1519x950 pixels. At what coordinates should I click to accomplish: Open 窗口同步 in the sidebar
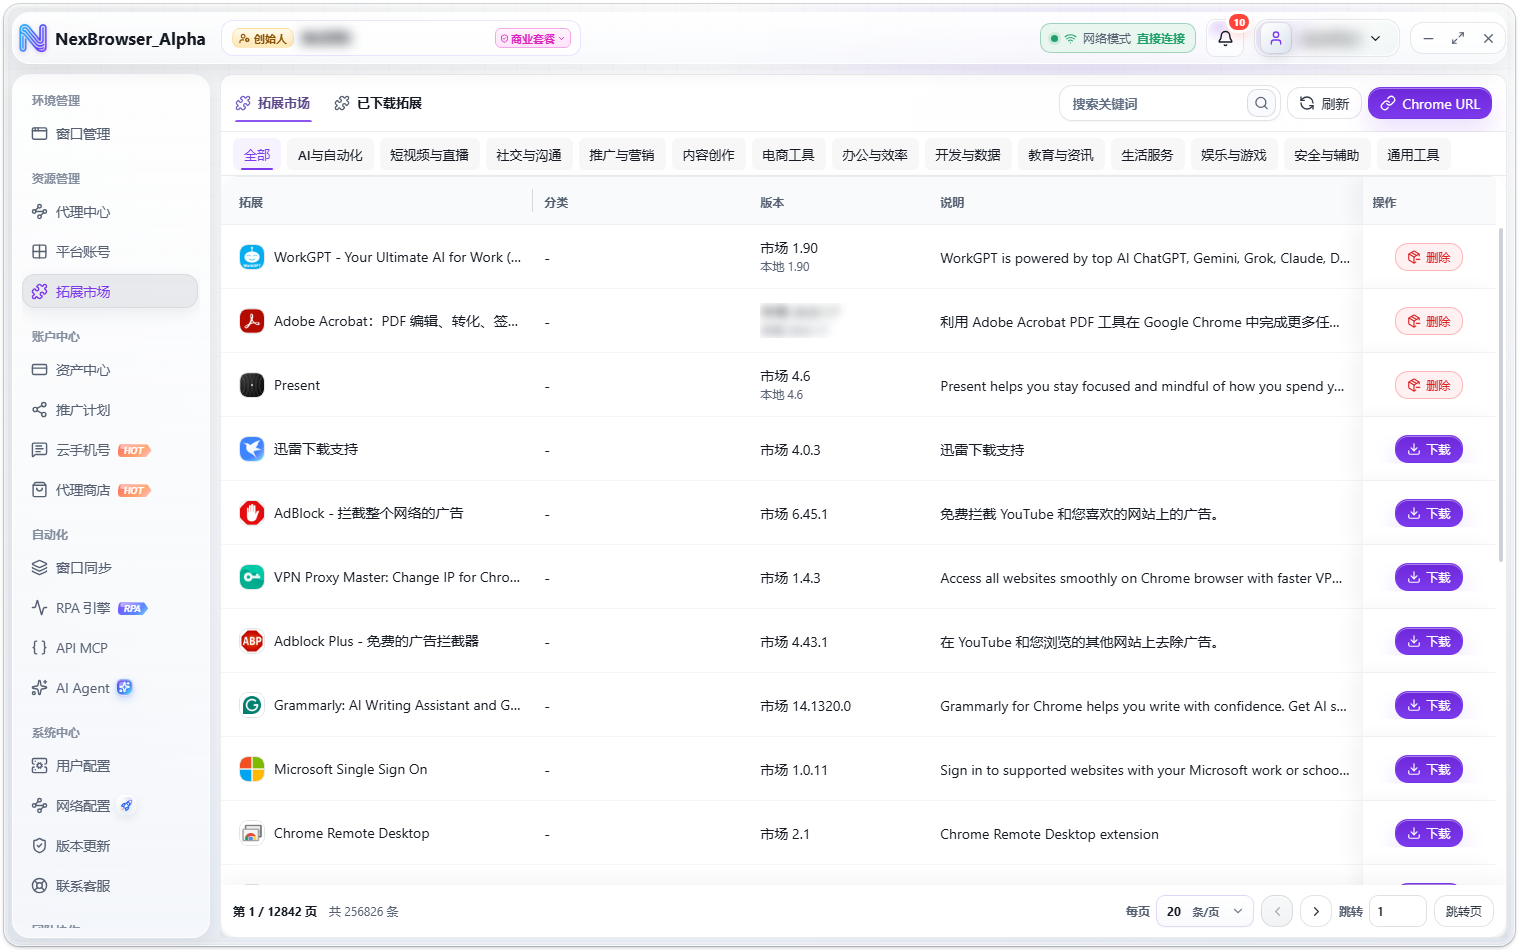(110, 568)
